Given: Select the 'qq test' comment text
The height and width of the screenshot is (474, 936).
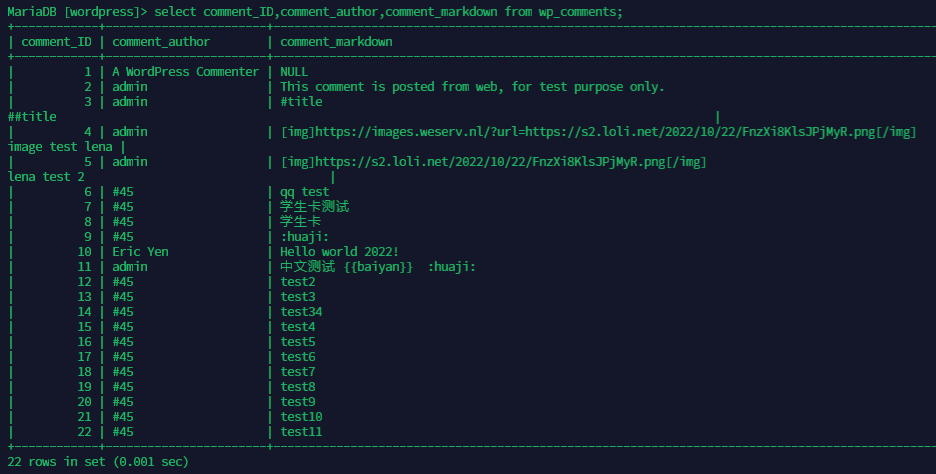Looking at the screenshot, I should coord(304,192).
